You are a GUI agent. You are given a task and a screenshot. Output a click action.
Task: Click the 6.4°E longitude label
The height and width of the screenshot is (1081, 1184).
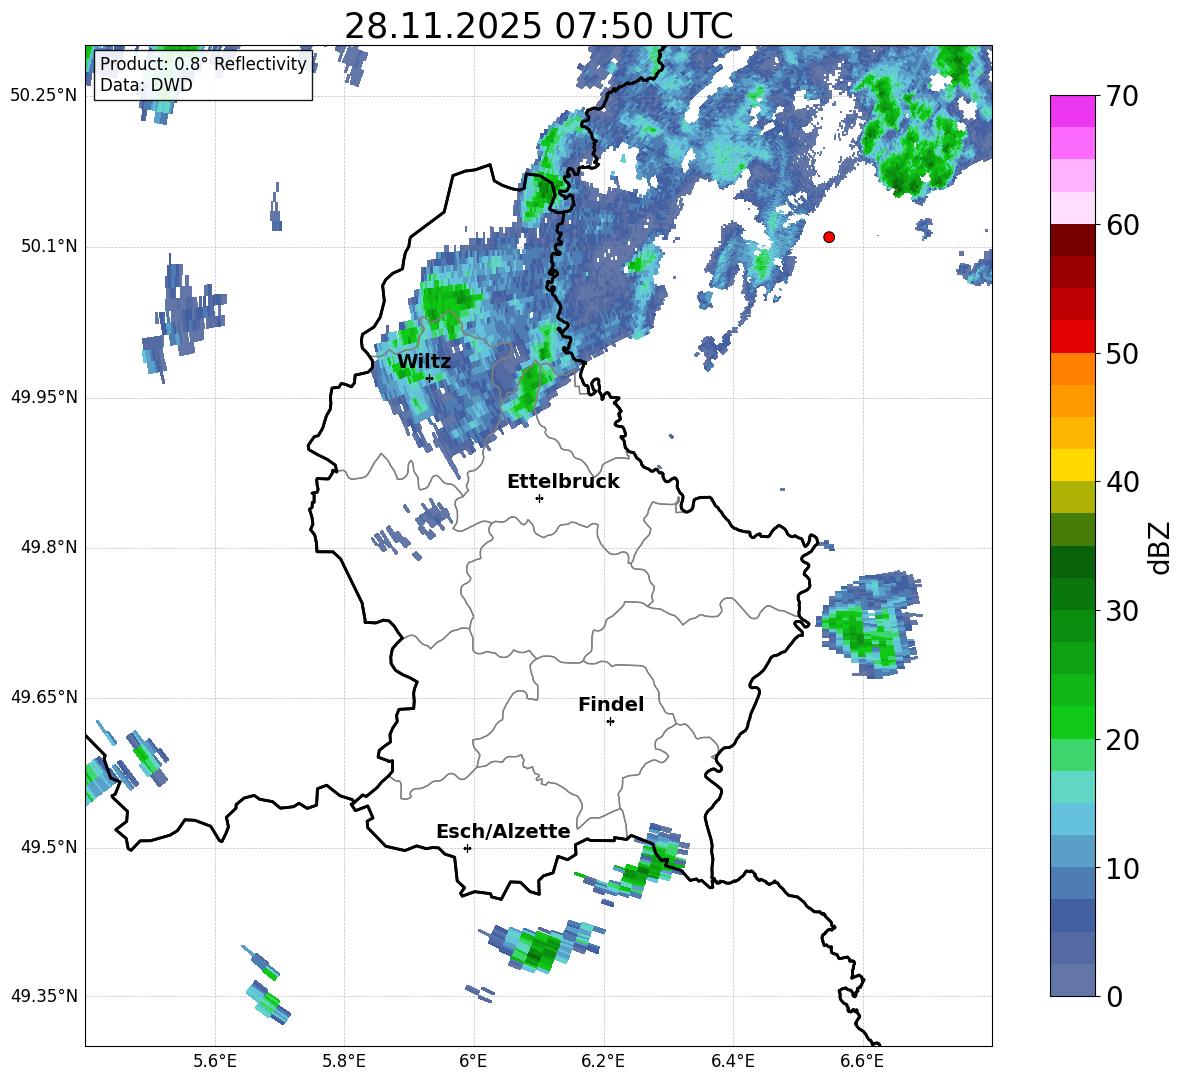732,1061
